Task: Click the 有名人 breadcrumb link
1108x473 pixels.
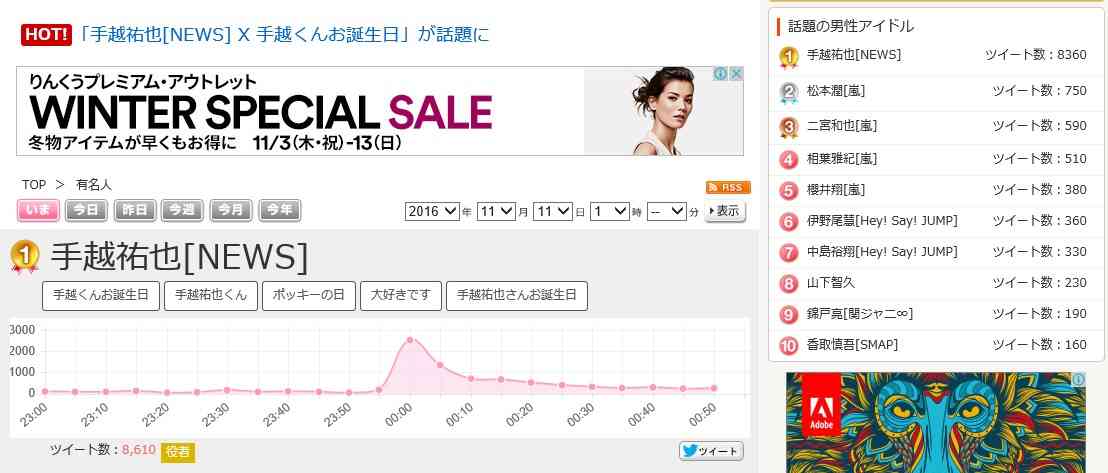Action: coord(94,185)
